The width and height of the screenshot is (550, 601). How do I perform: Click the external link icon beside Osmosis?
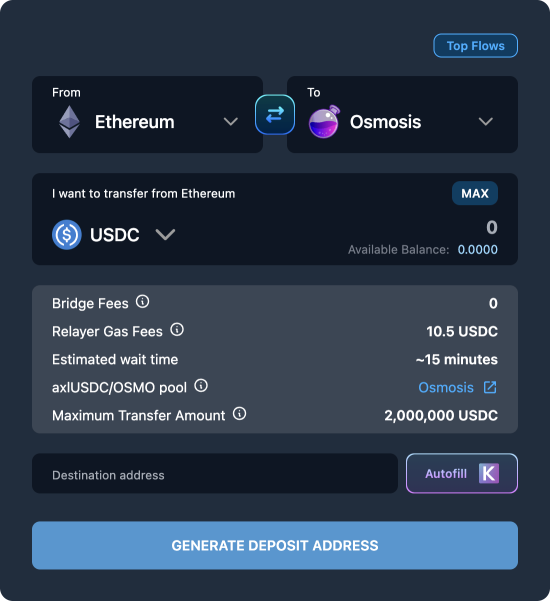pos(490,388)
